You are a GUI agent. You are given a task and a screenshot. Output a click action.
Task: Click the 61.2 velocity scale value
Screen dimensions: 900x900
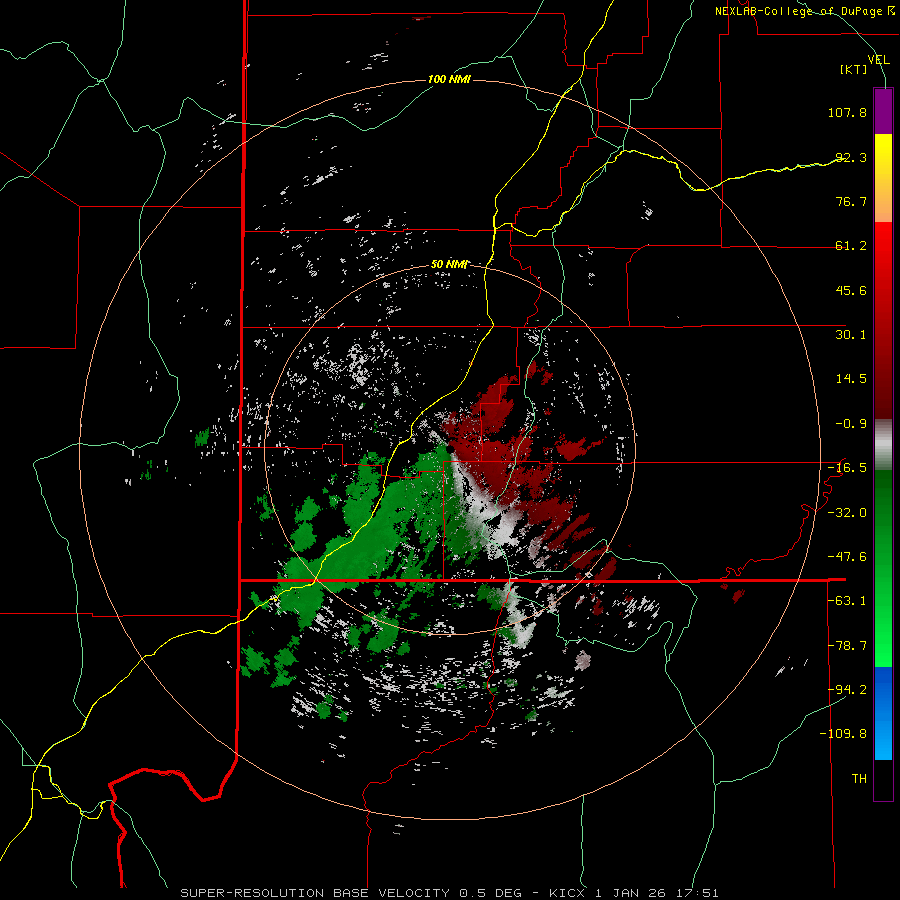[x=851, y=246]
